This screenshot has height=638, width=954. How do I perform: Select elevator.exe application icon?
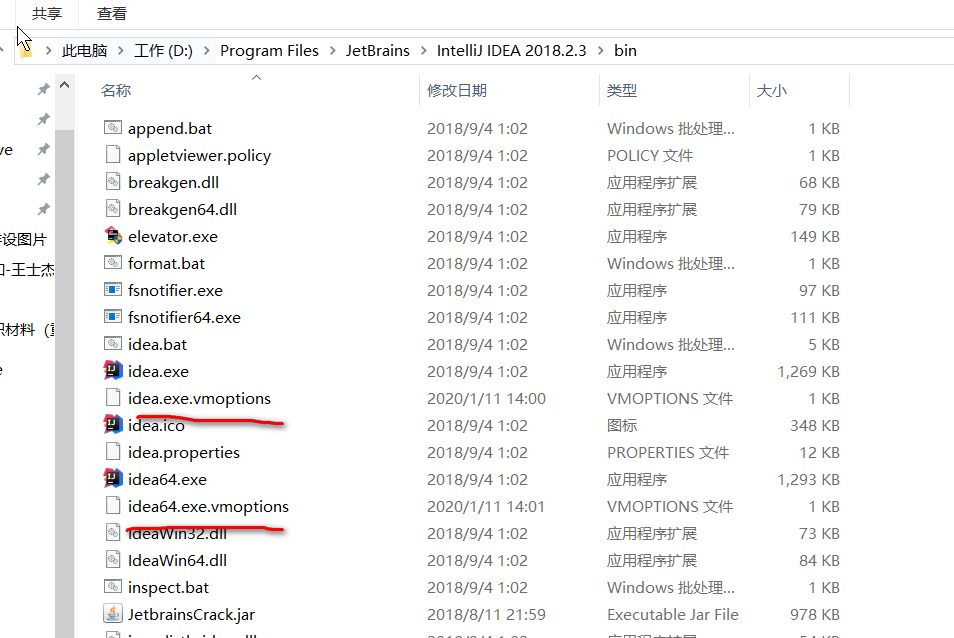point(113,235)
